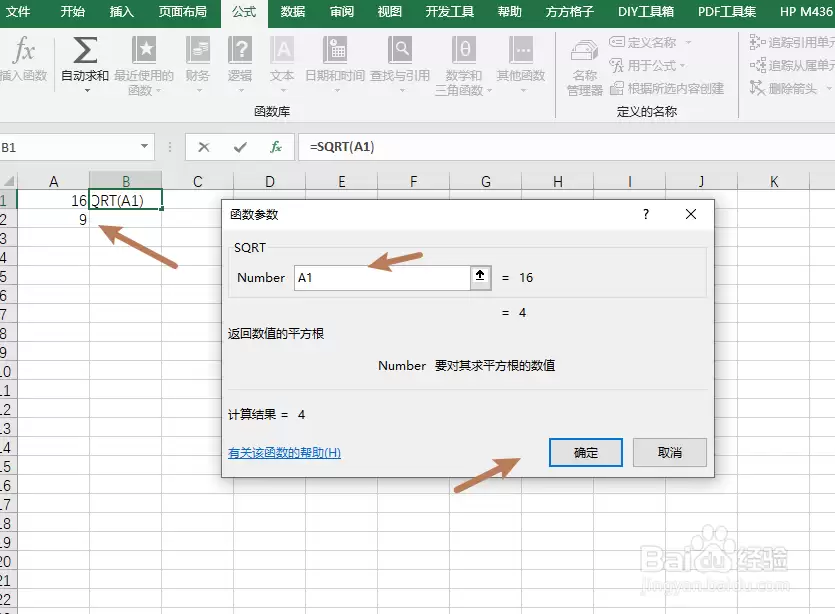Viewport: 835px width, 614px height.
Task: Switch to the Page Layout (页面布局) tab
Action: tap(183, 12)
